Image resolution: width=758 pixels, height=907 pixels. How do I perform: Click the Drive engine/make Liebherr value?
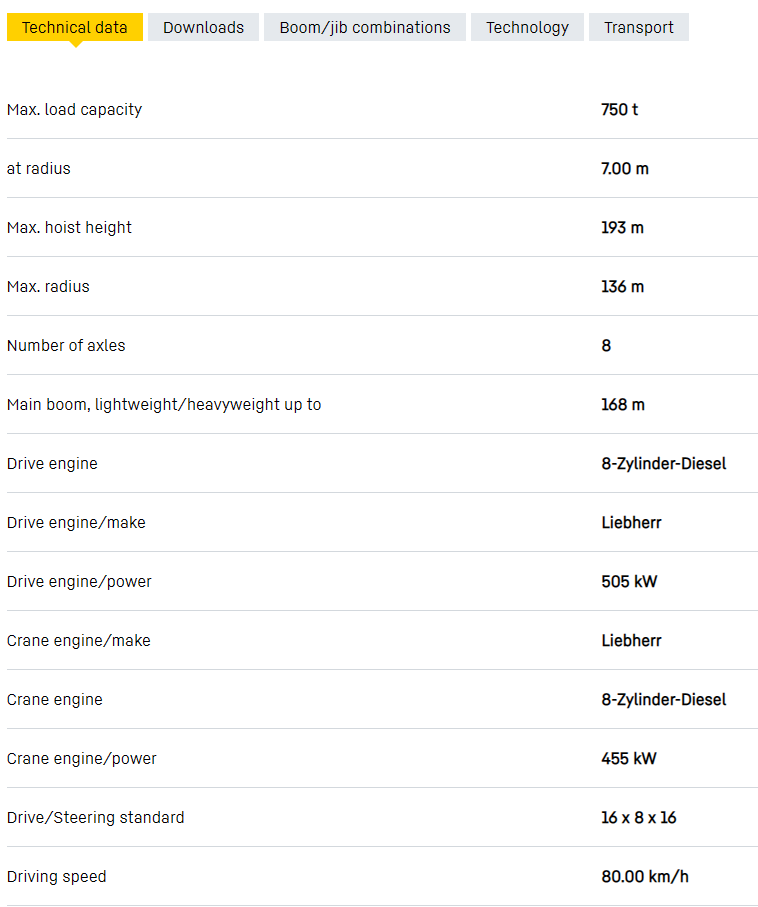click(631, 522)
